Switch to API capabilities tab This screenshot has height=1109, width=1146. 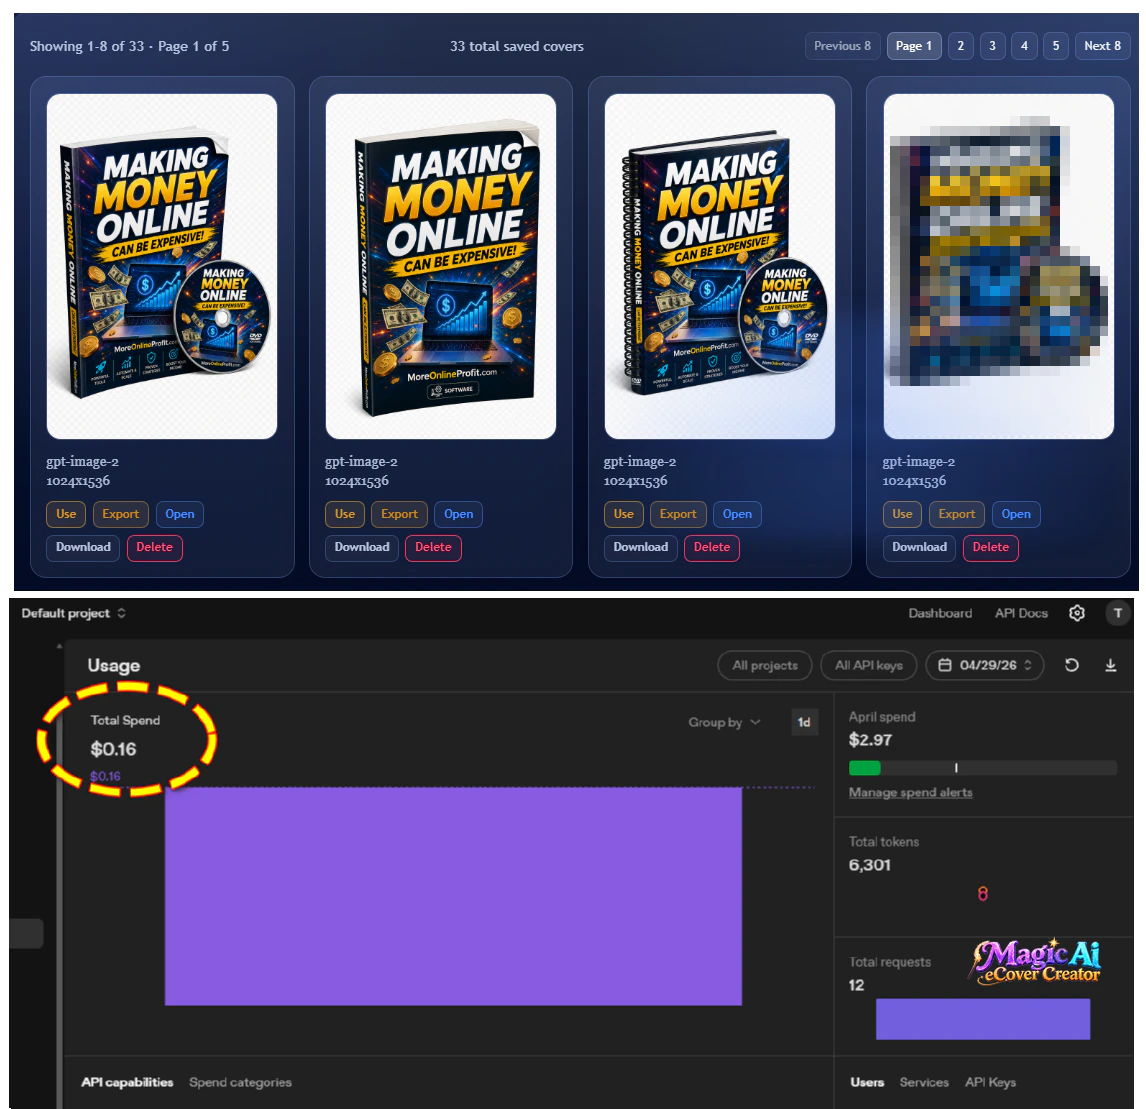[x=127, y=1082]
